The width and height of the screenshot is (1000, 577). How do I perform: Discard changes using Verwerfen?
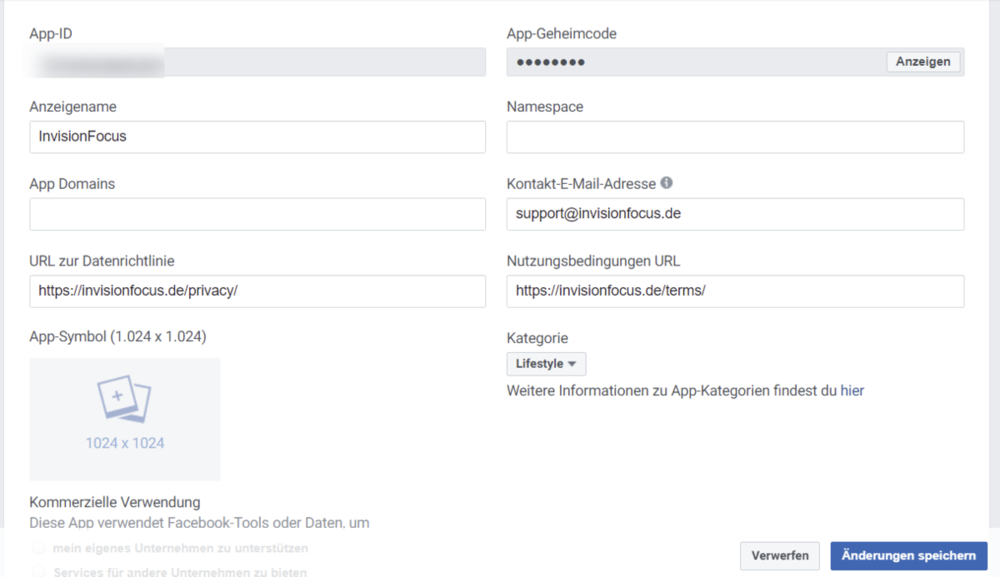tap(780, 556)
